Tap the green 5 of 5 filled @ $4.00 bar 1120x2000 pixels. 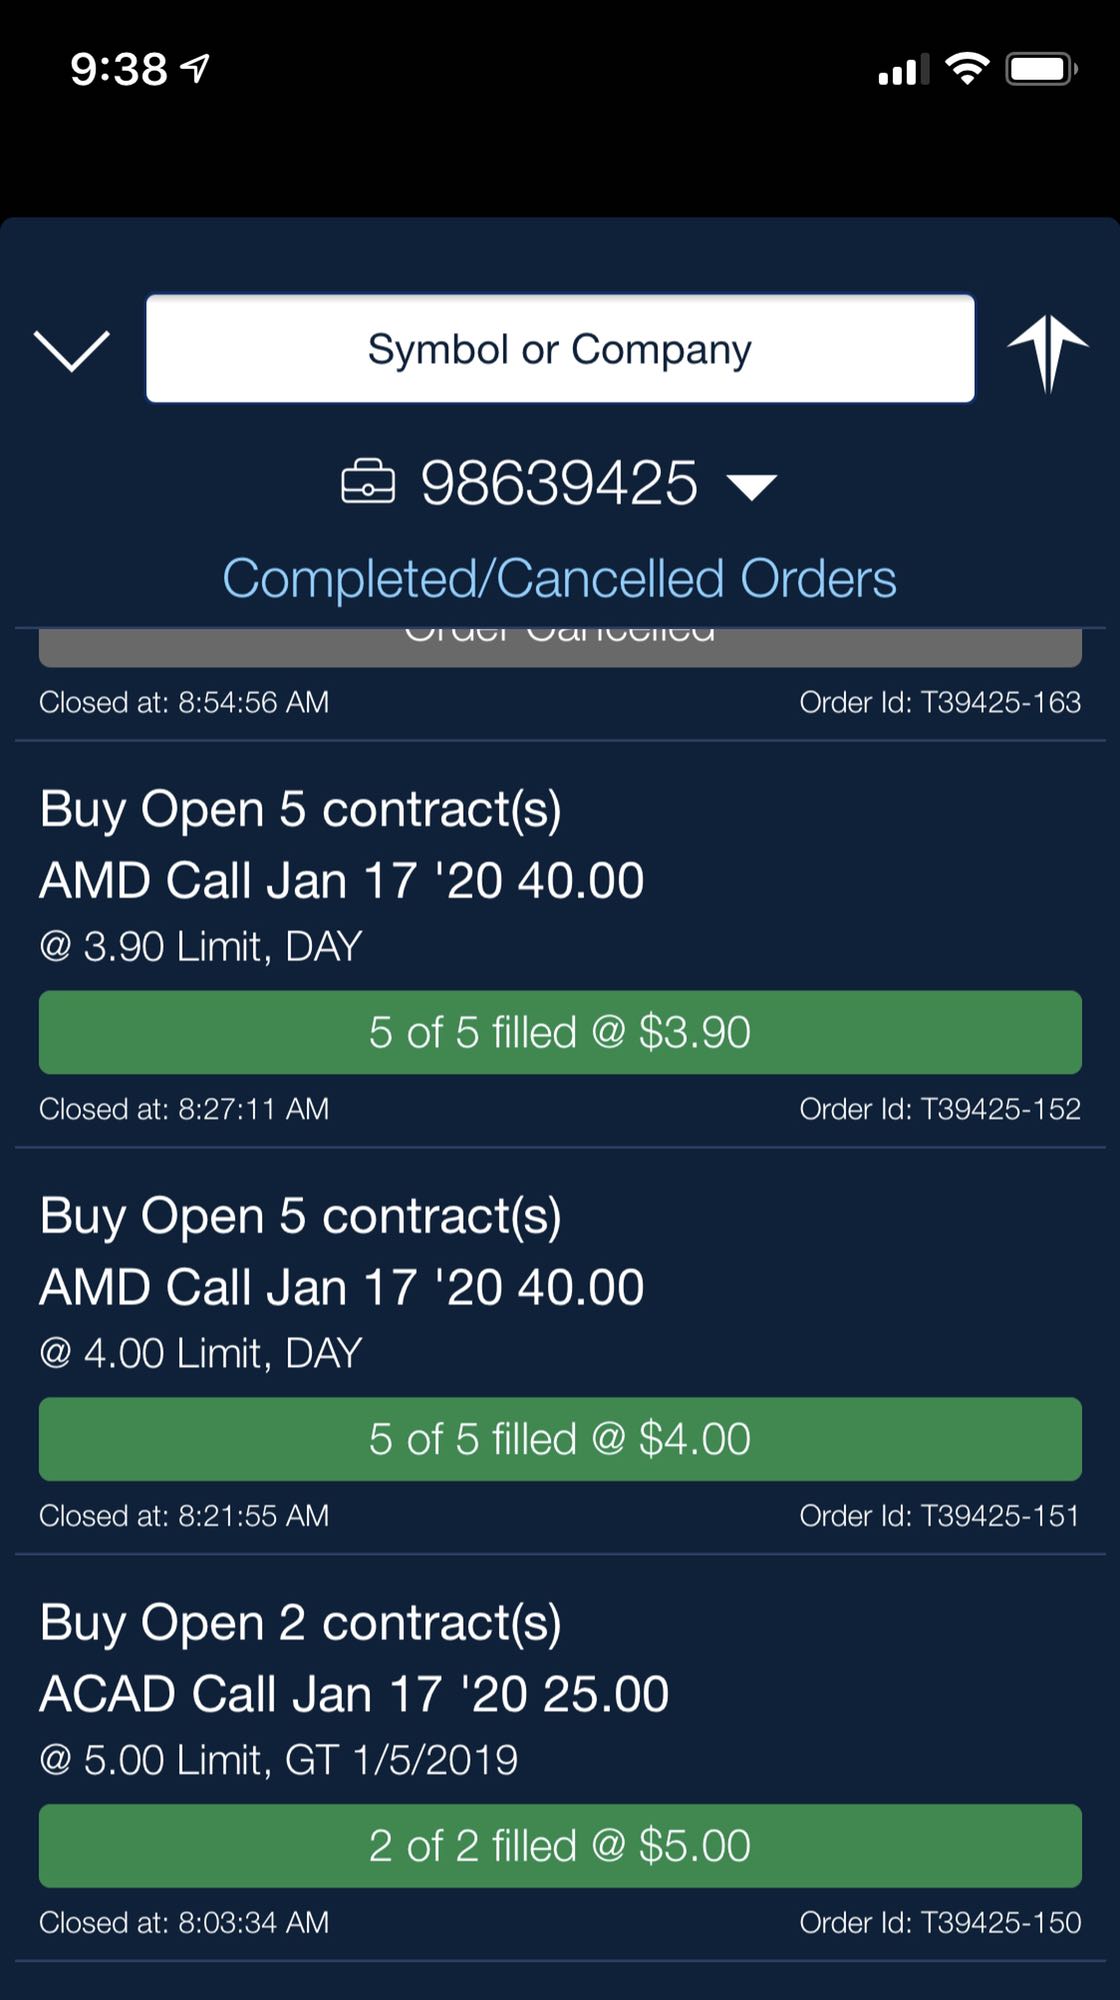pos(560,1439)
